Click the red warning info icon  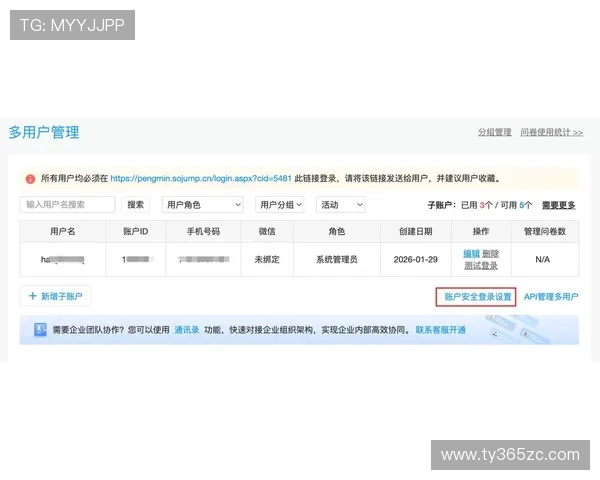point(30,179)
